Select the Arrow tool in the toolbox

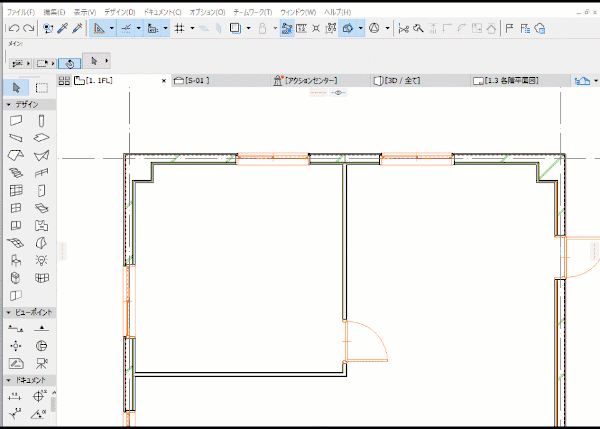(16, 88)
